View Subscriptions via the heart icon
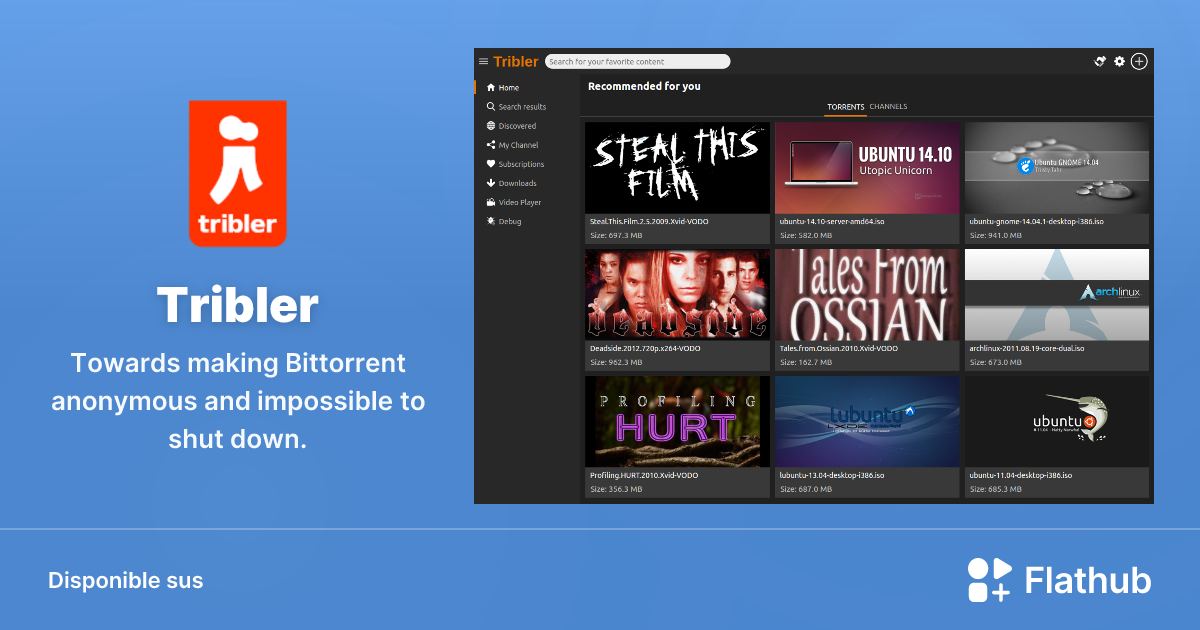 click(492, 163)
